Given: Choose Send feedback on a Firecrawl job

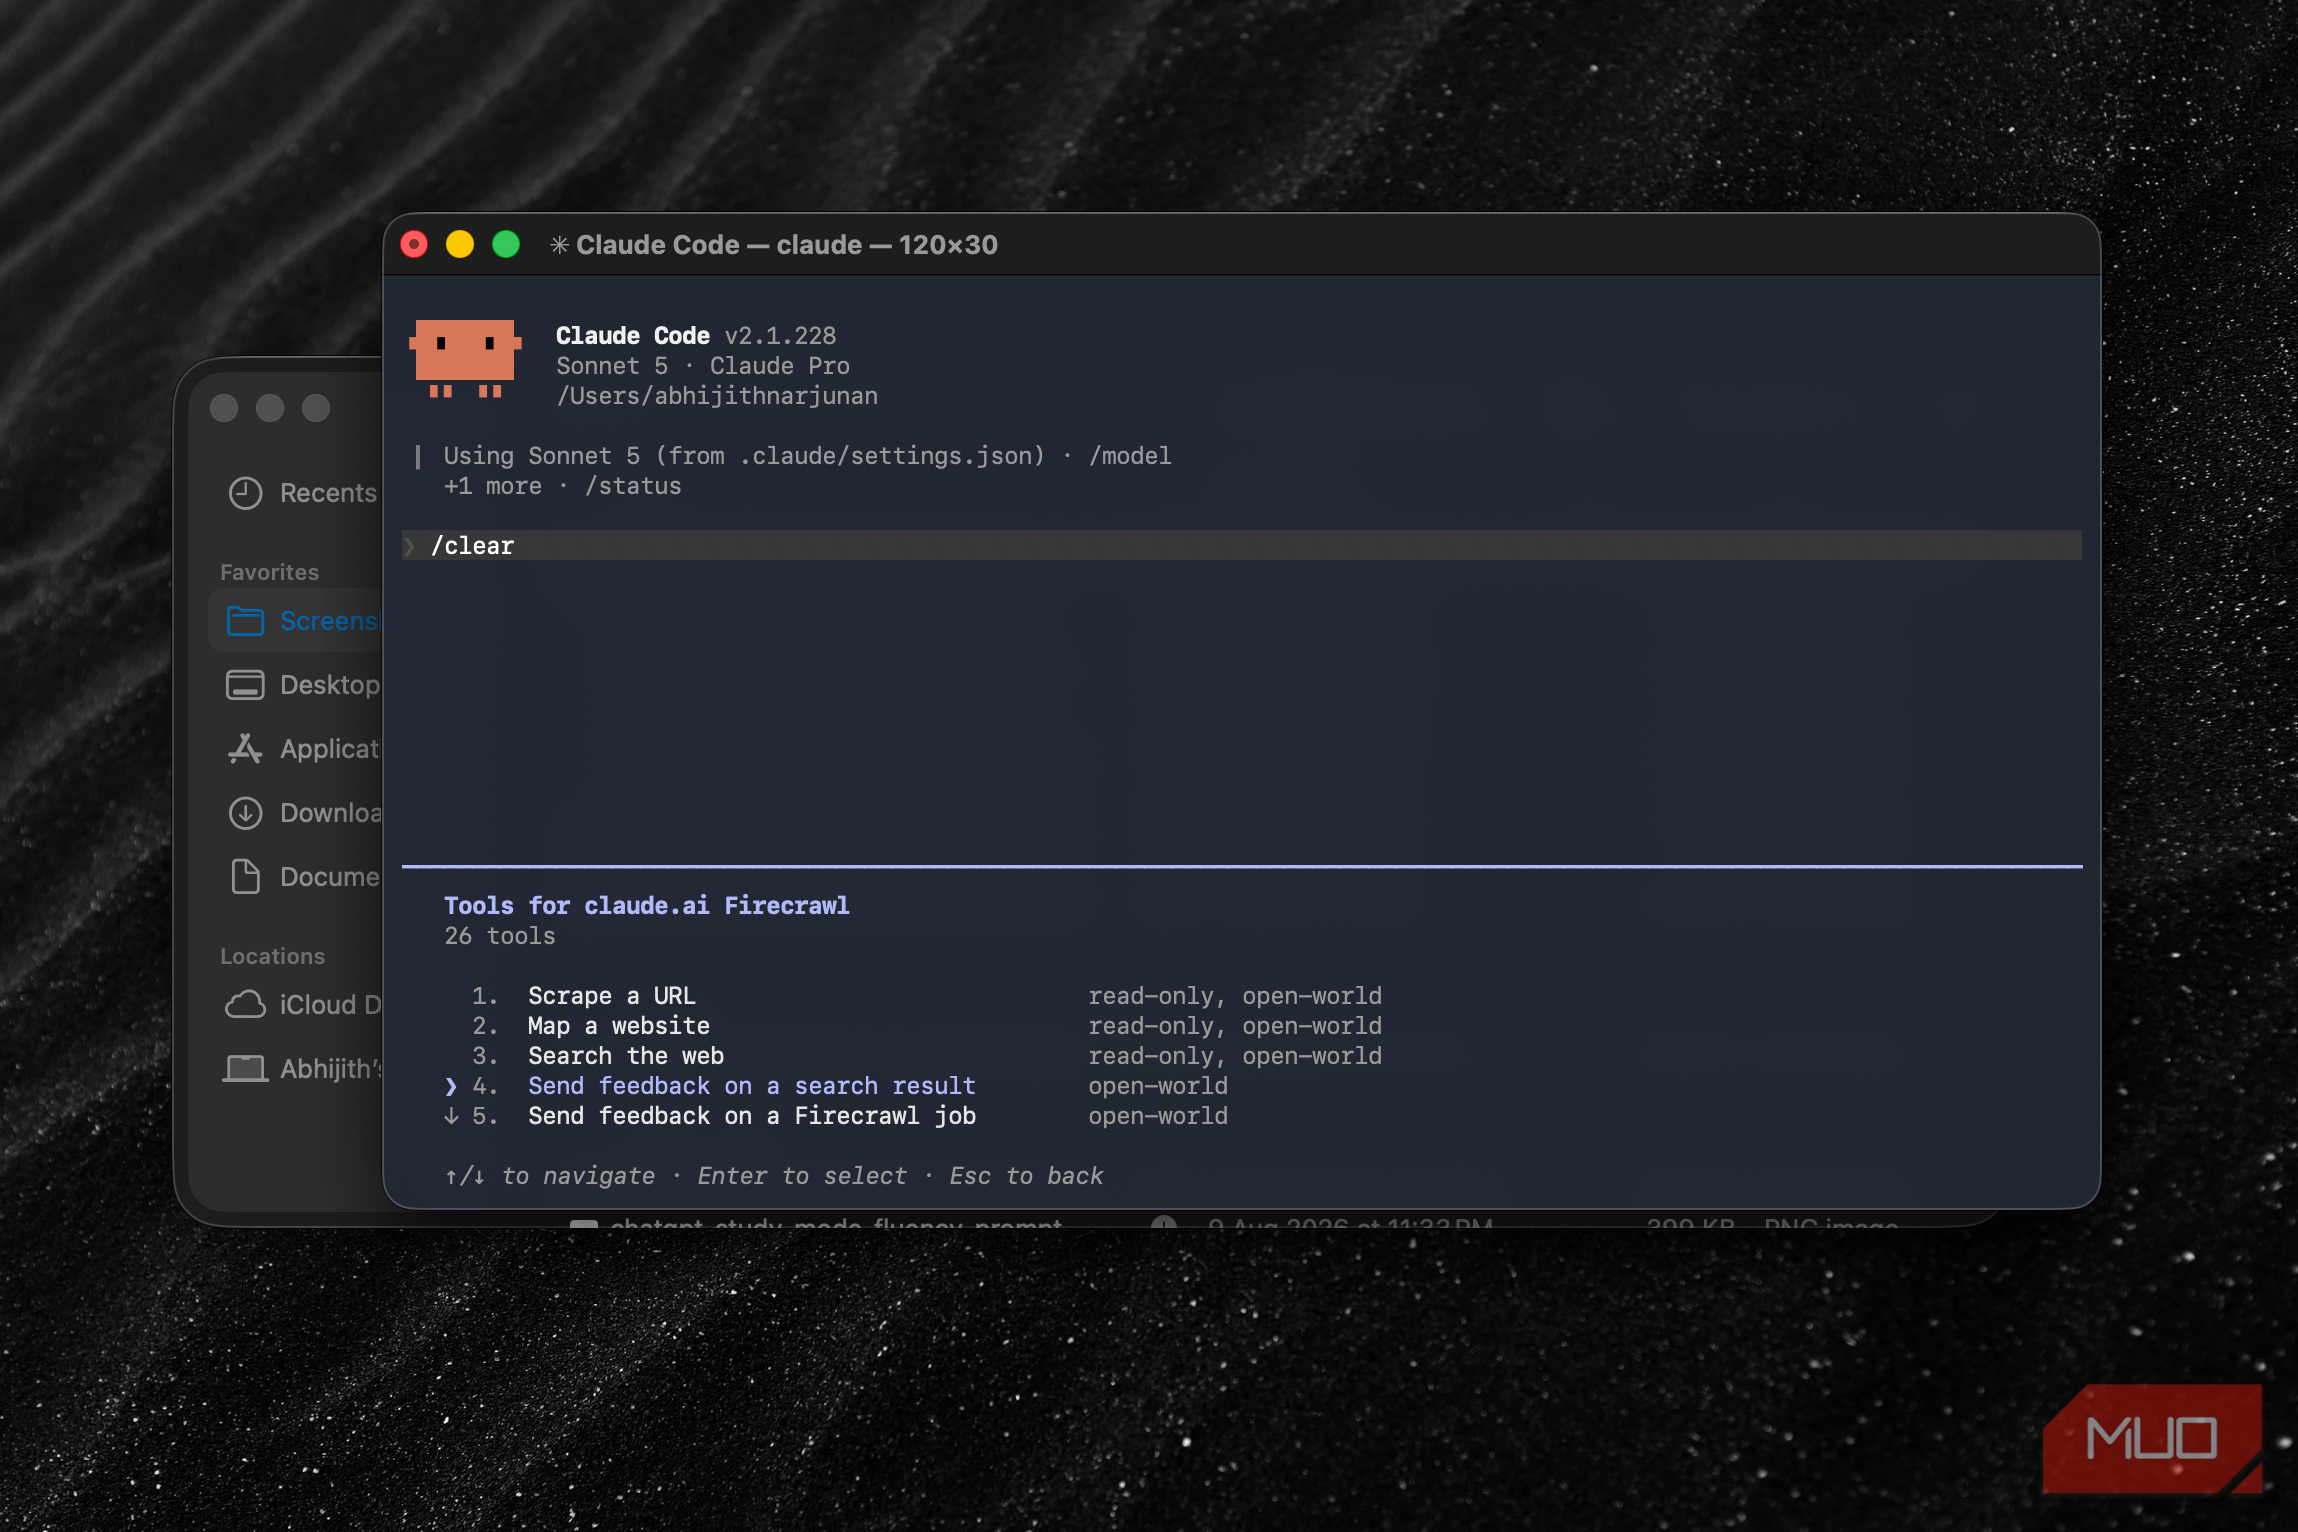Looking at the screenshot, I should pos(751,1116).
